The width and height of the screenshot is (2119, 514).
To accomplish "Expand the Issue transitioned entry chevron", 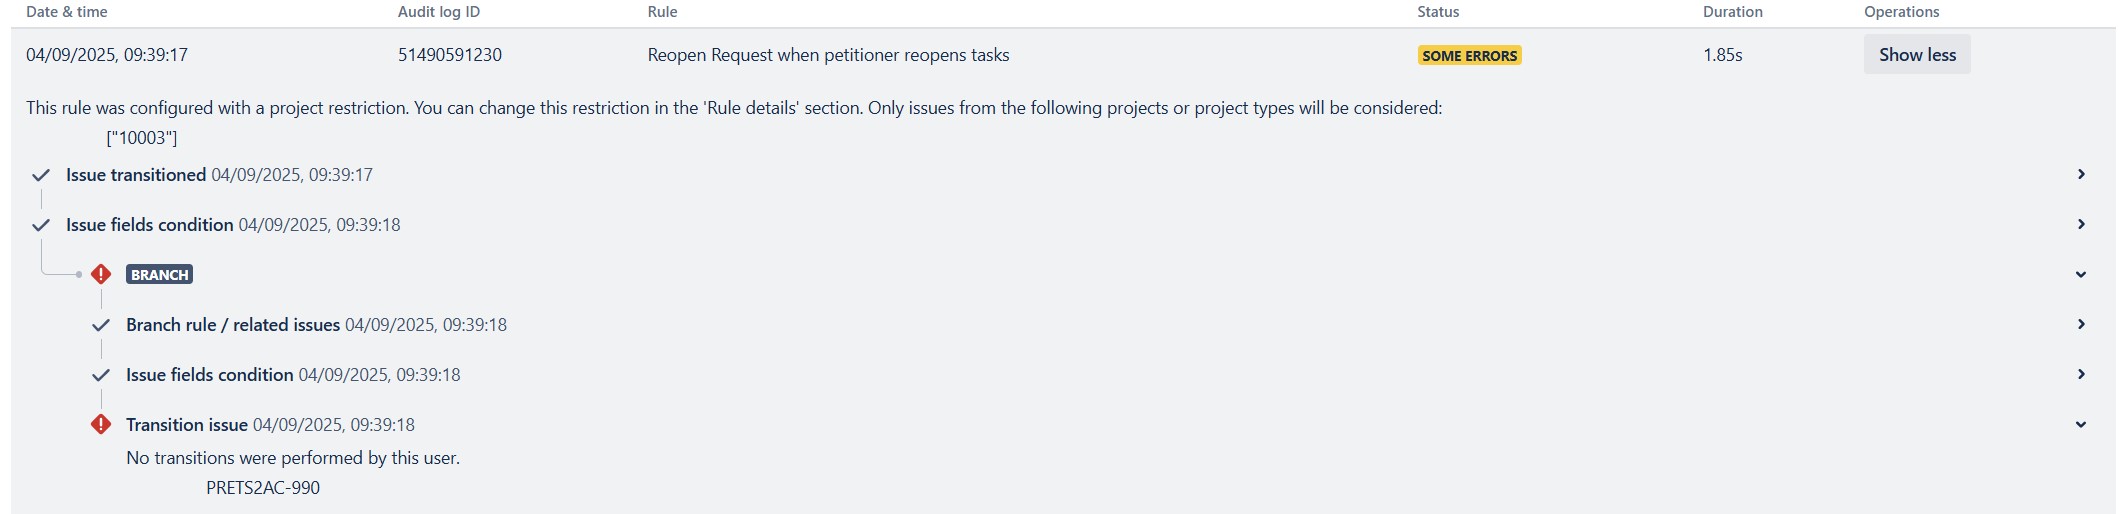I will 2081,174.
